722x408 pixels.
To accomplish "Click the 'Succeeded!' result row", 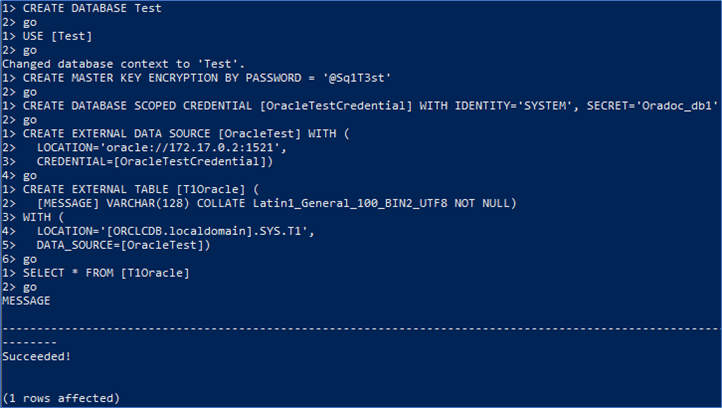I will [x=36, y=354].
